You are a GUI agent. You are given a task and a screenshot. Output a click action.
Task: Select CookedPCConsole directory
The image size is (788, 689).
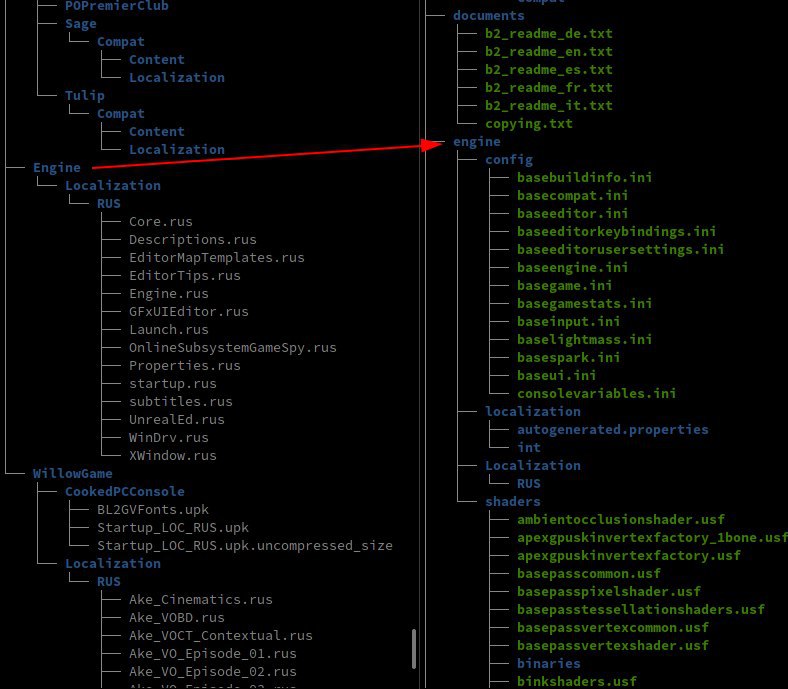pyautogui.click(x=125, y=491)
